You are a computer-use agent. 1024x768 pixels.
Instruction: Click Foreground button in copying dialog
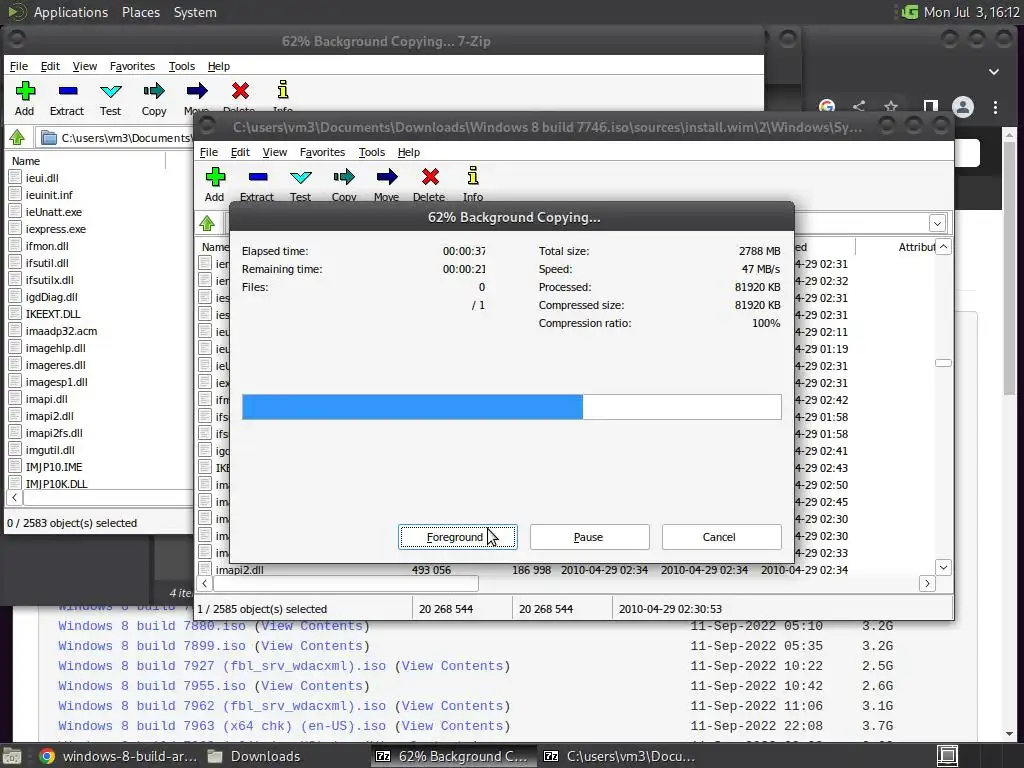click(x=458, y=537)
